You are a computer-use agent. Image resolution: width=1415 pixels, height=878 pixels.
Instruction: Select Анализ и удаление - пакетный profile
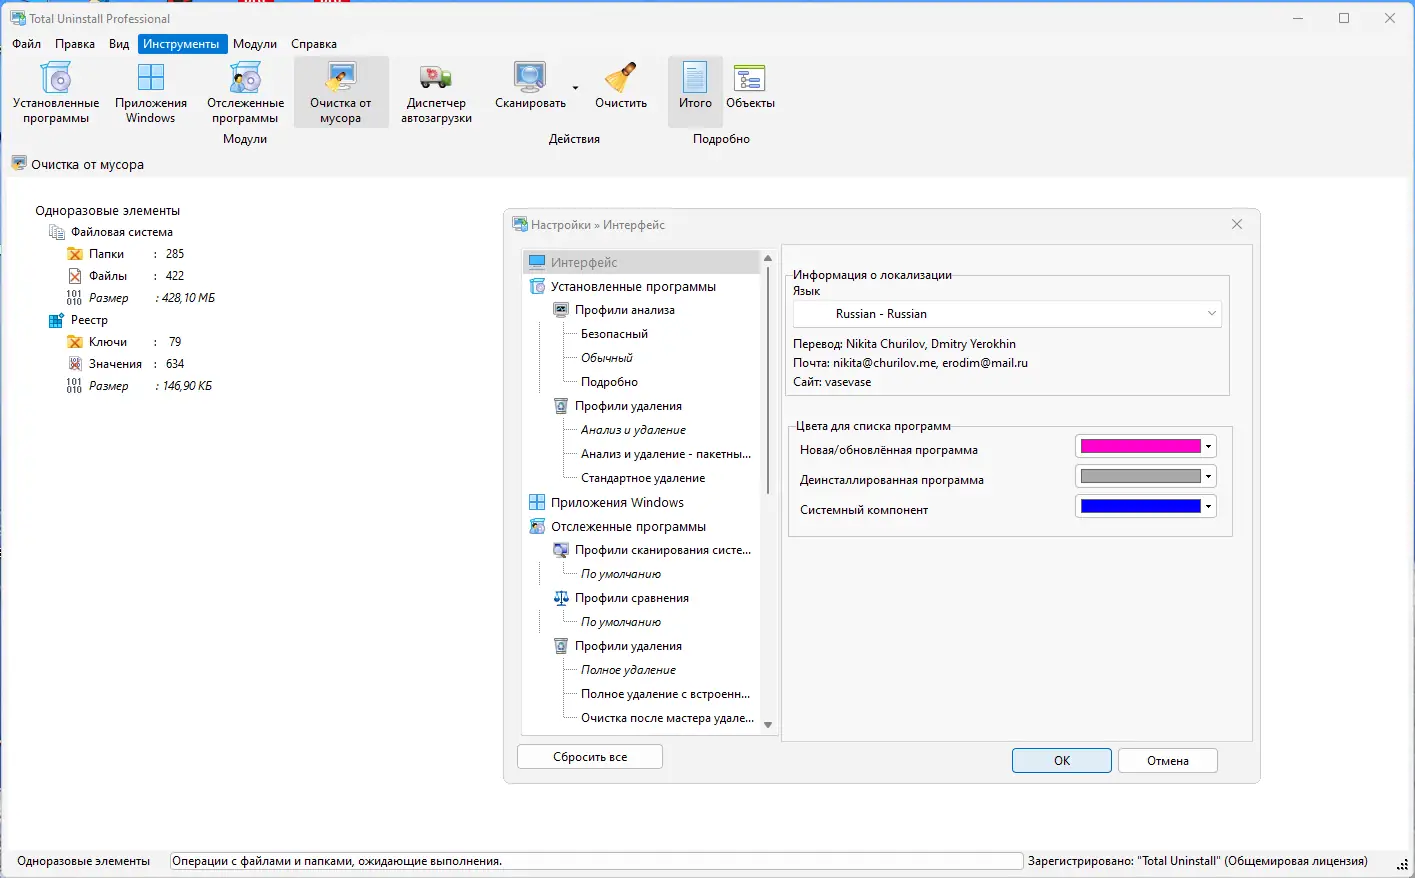click(666, 454)
